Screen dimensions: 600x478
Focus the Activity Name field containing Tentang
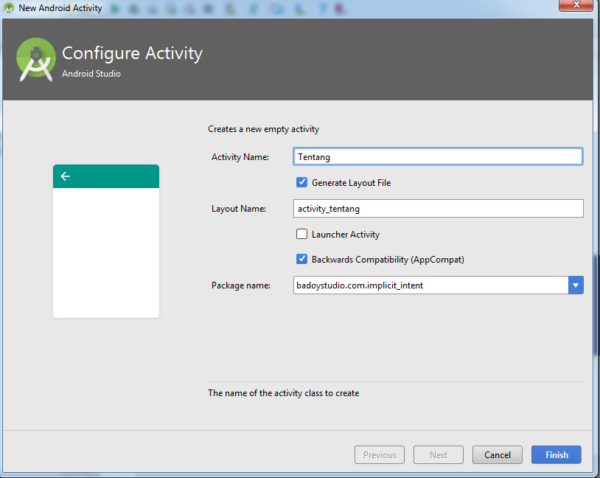pos(437,156)
